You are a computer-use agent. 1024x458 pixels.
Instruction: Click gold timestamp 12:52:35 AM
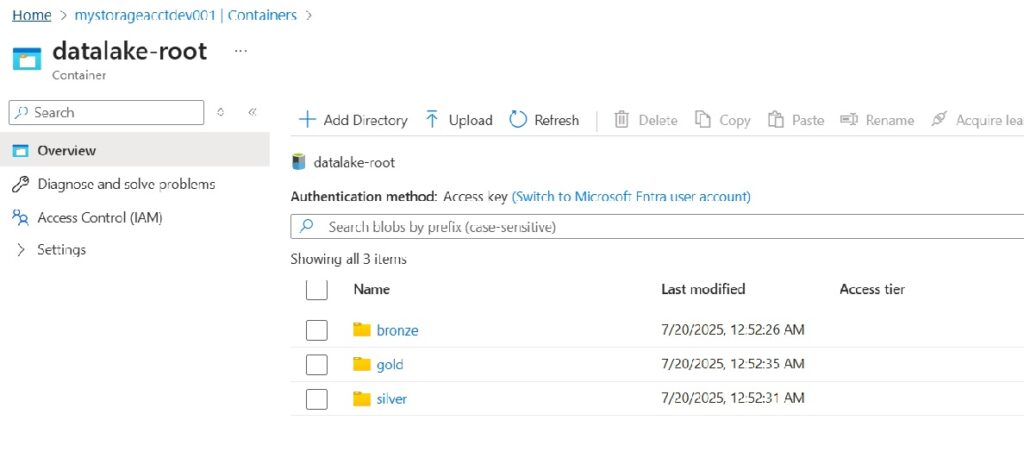[x=733, y=364]
